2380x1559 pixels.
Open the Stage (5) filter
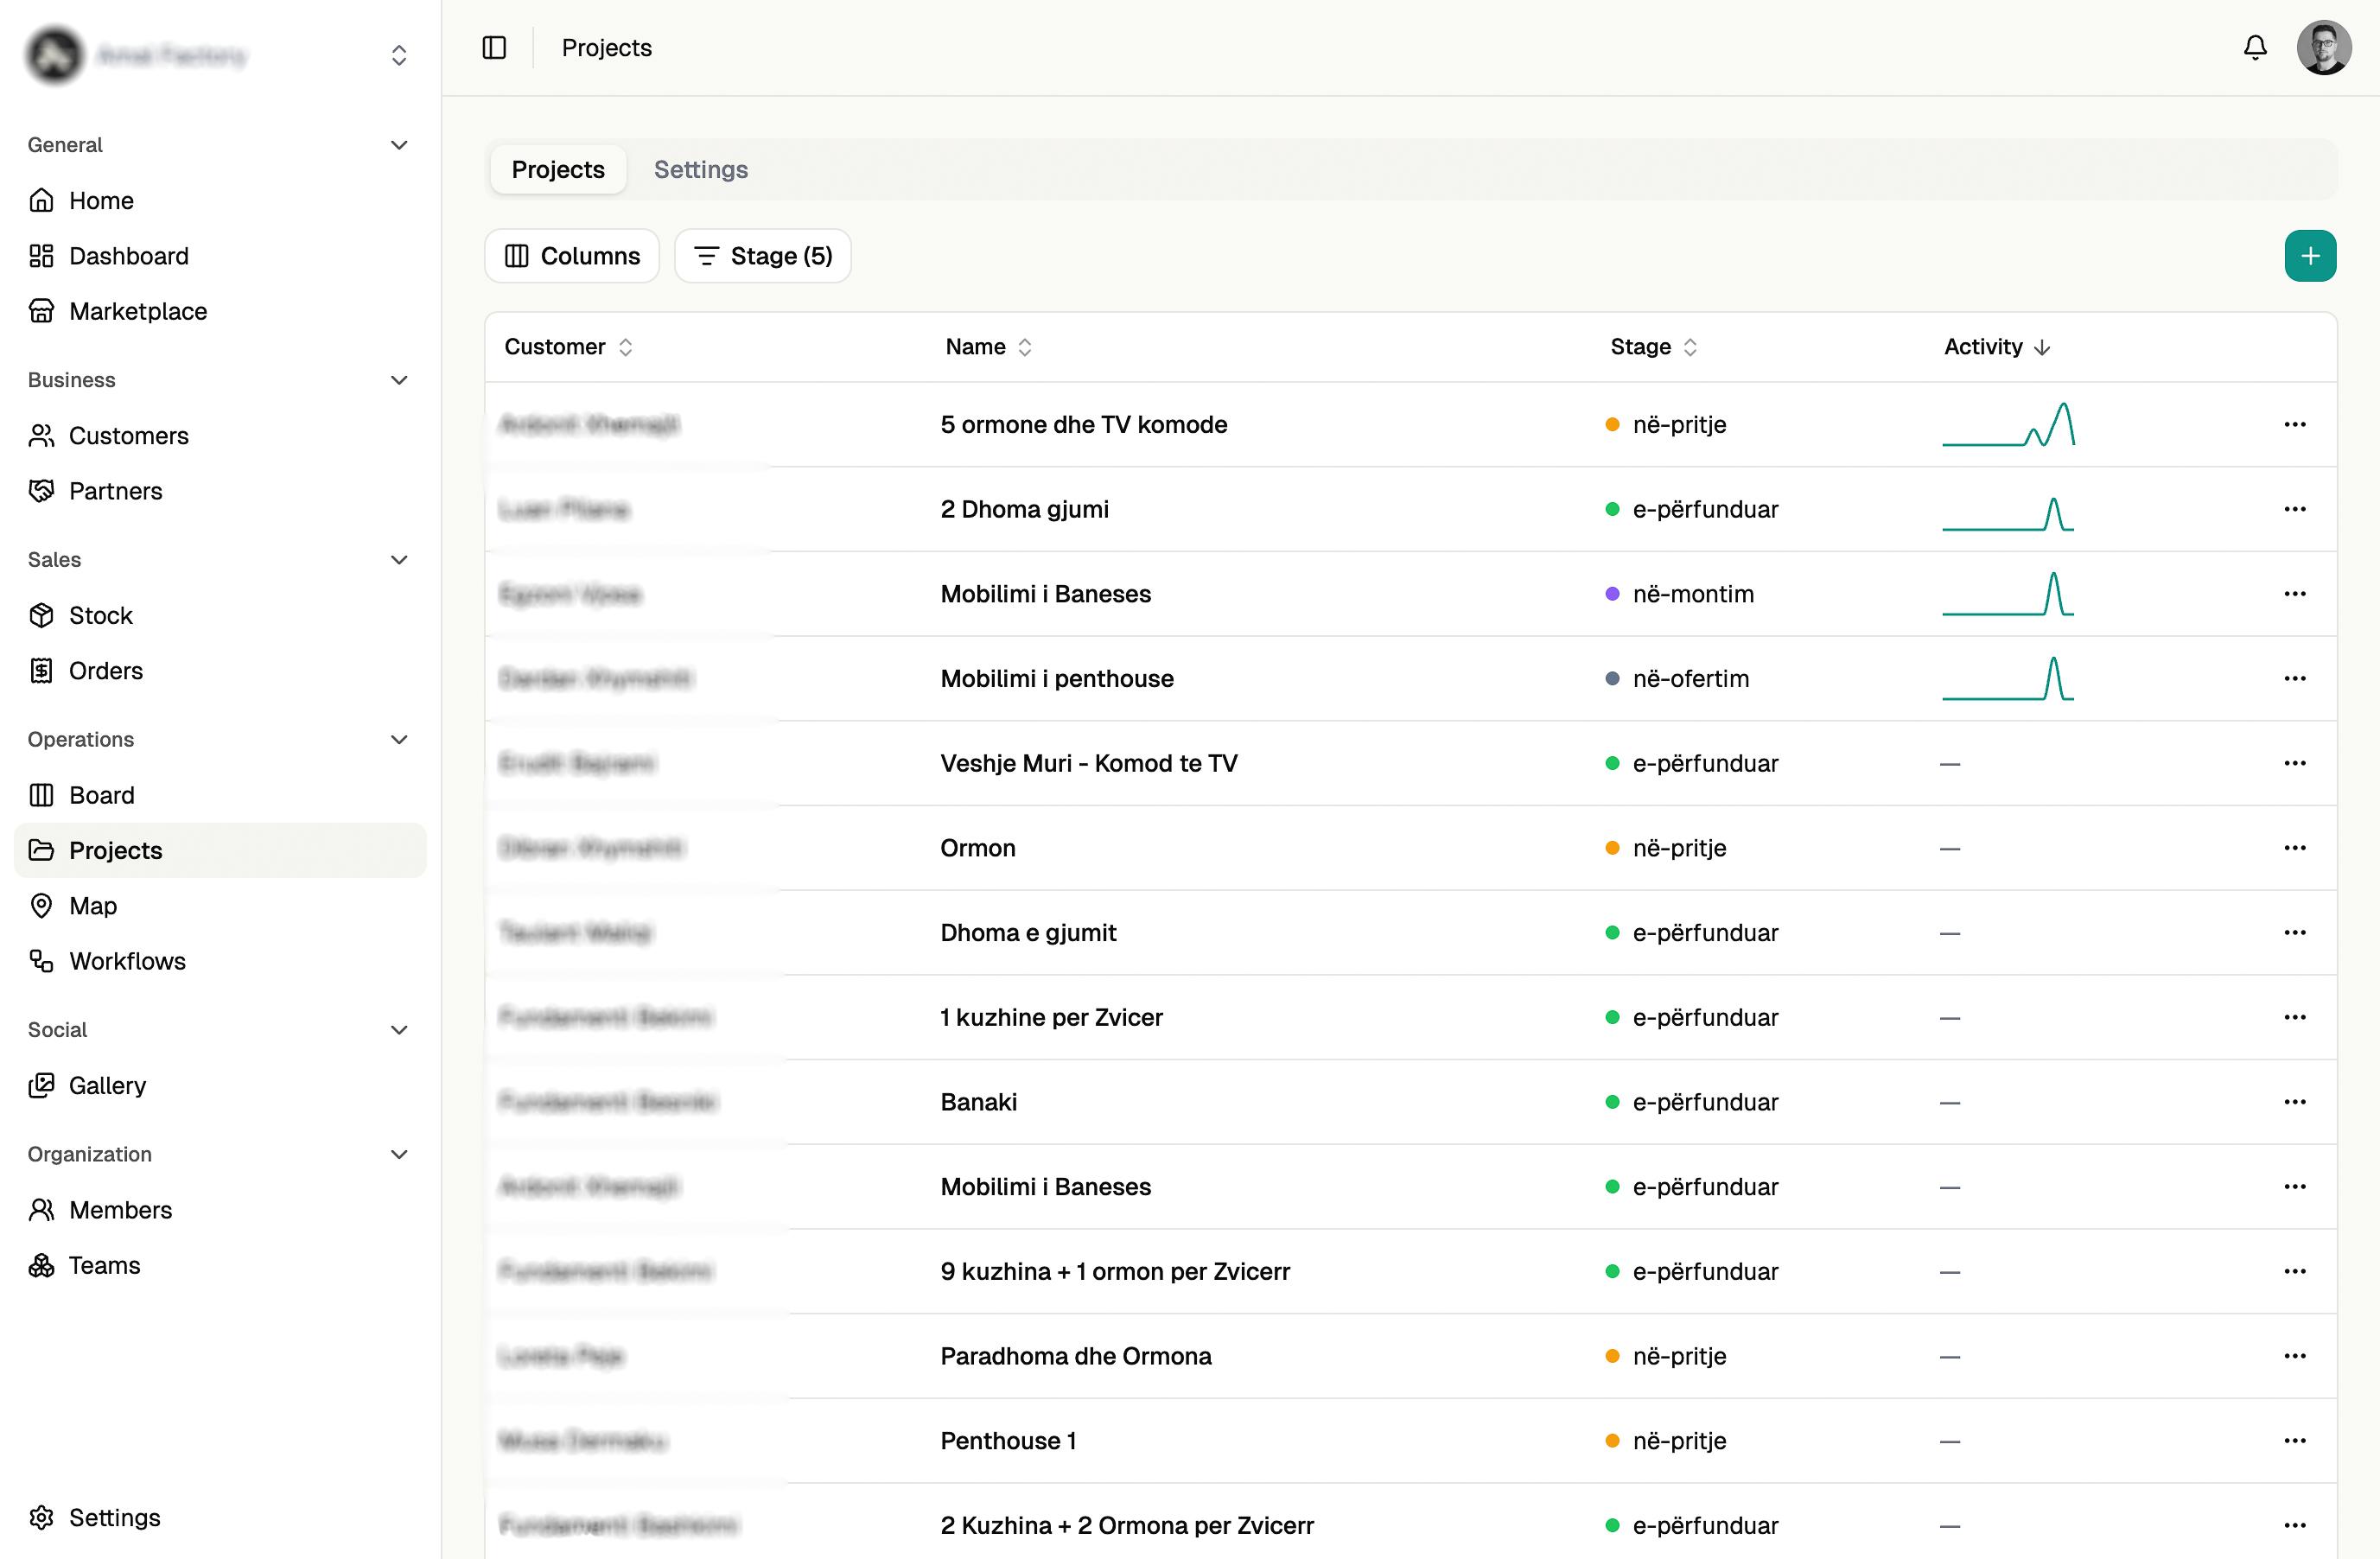[x=763, y=256]
